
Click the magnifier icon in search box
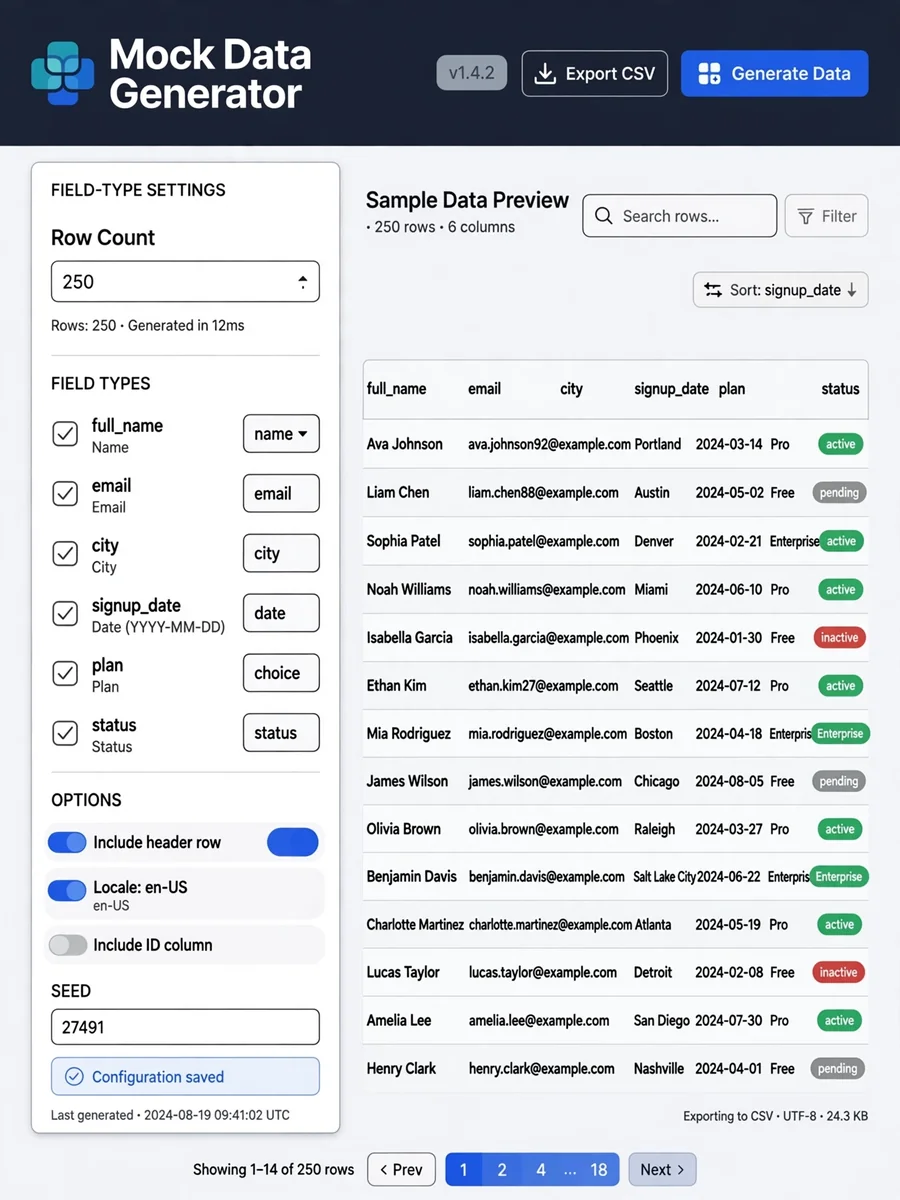point(603,216)
